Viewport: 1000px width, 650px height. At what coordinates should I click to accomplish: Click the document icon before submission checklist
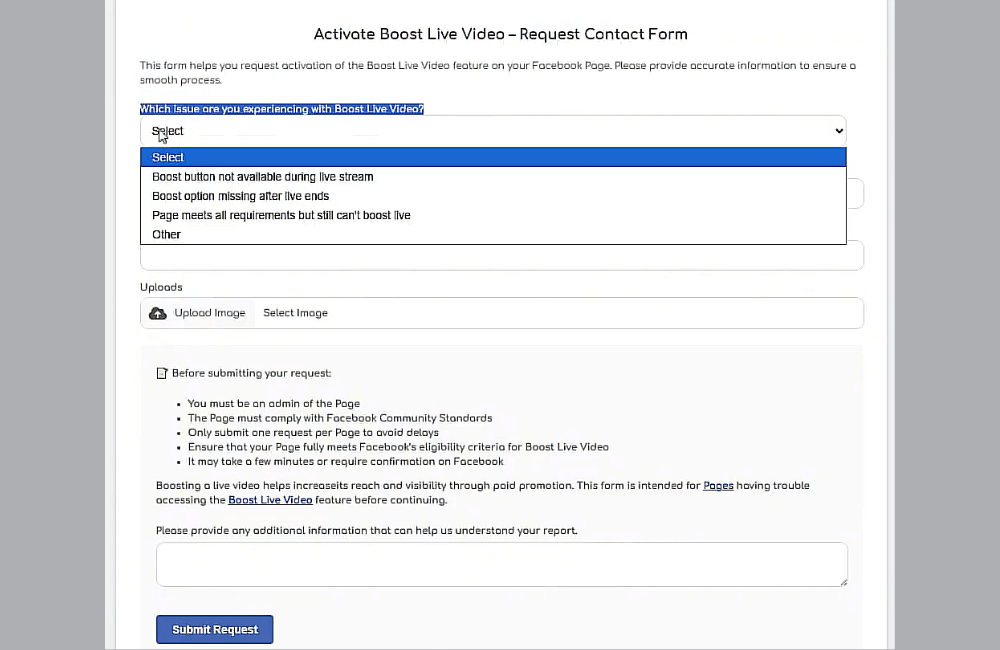[x=162, y=372]
